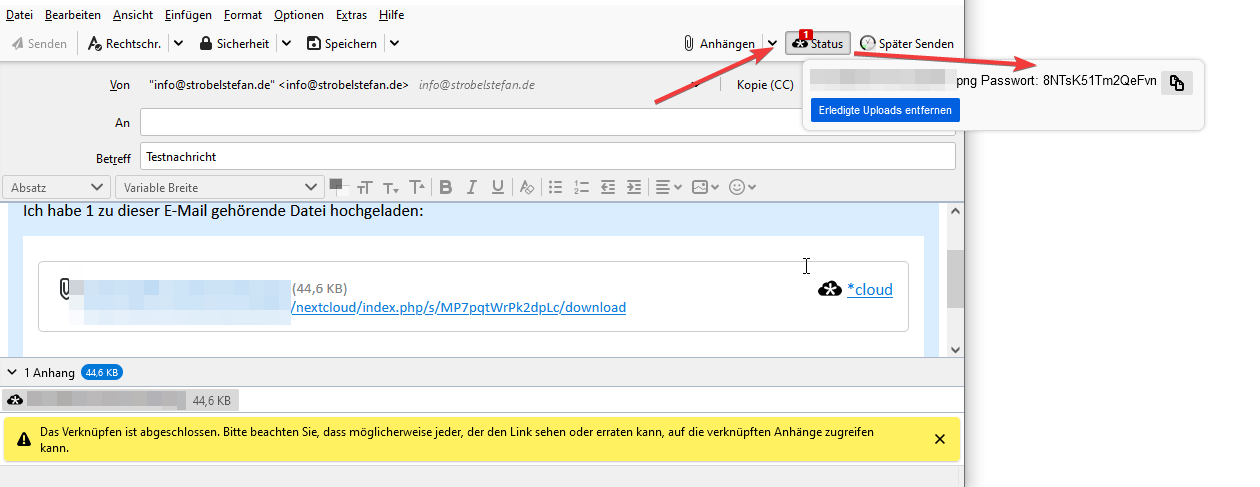The height and width of the screenshot is (487, 1260).
Task: Click the warning triangle icon in notification
Action: (23, 438)
